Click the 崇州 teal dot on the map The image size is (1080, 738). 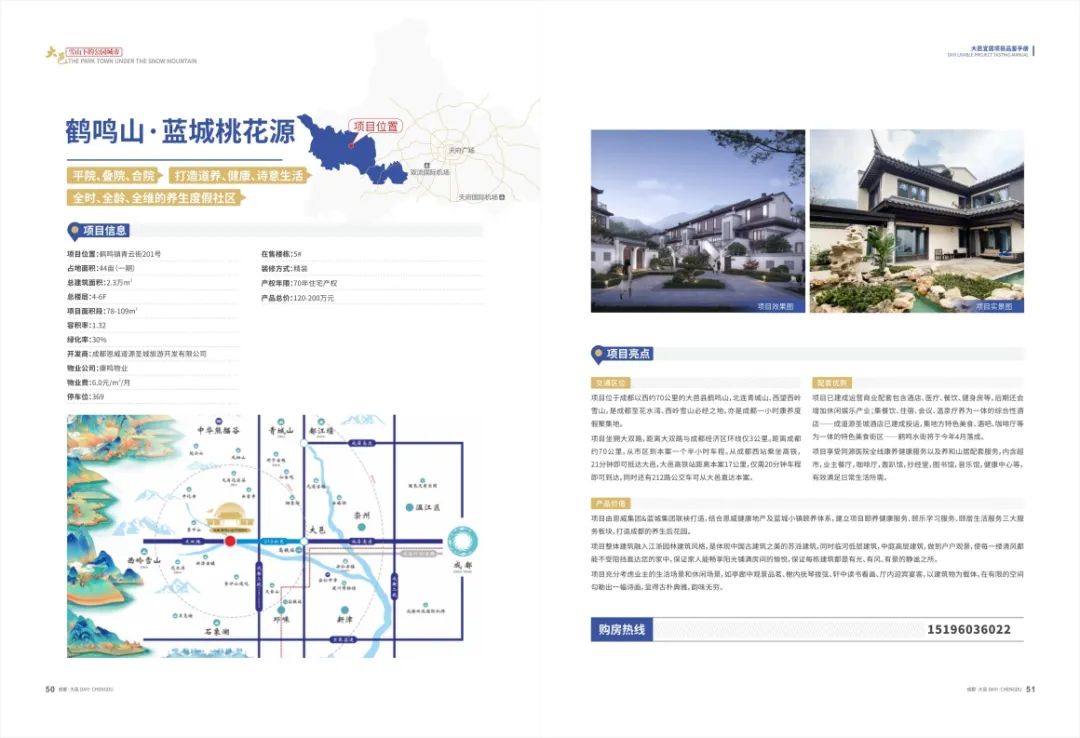coord(362,527)
